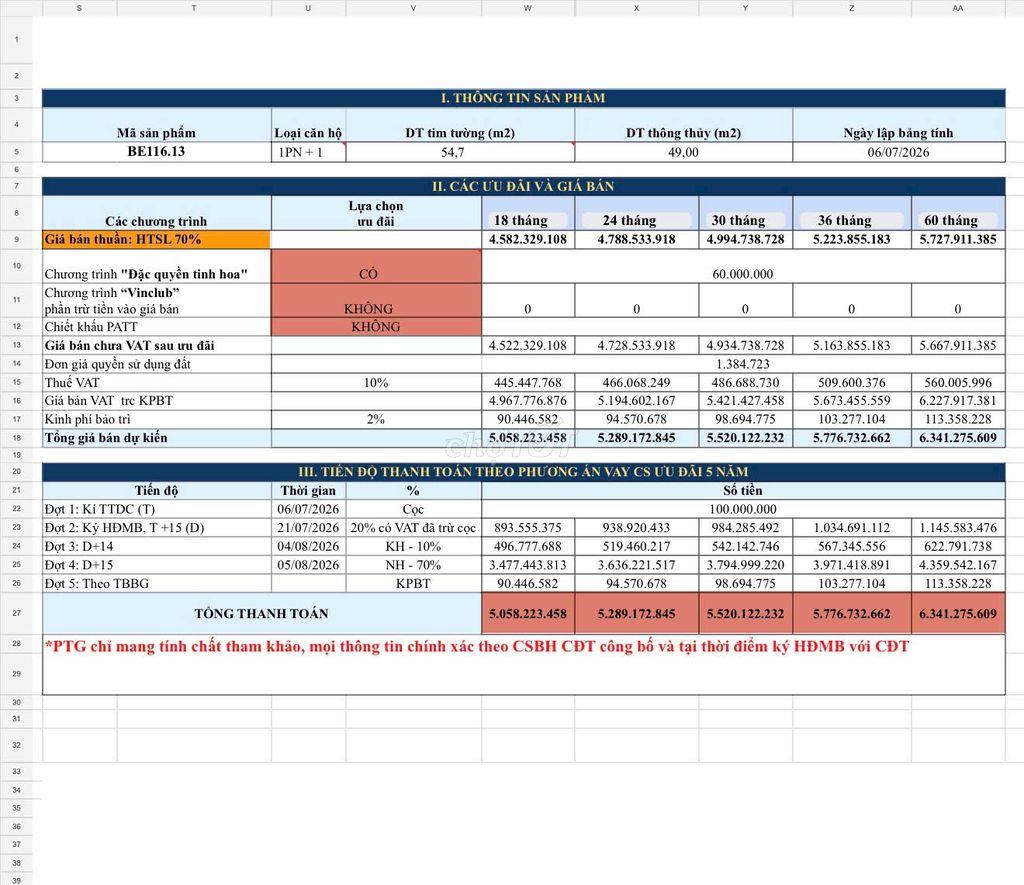This screenshot has width=1024, height=885.
Task: Select column header U
Action: (x=308, y=8)
